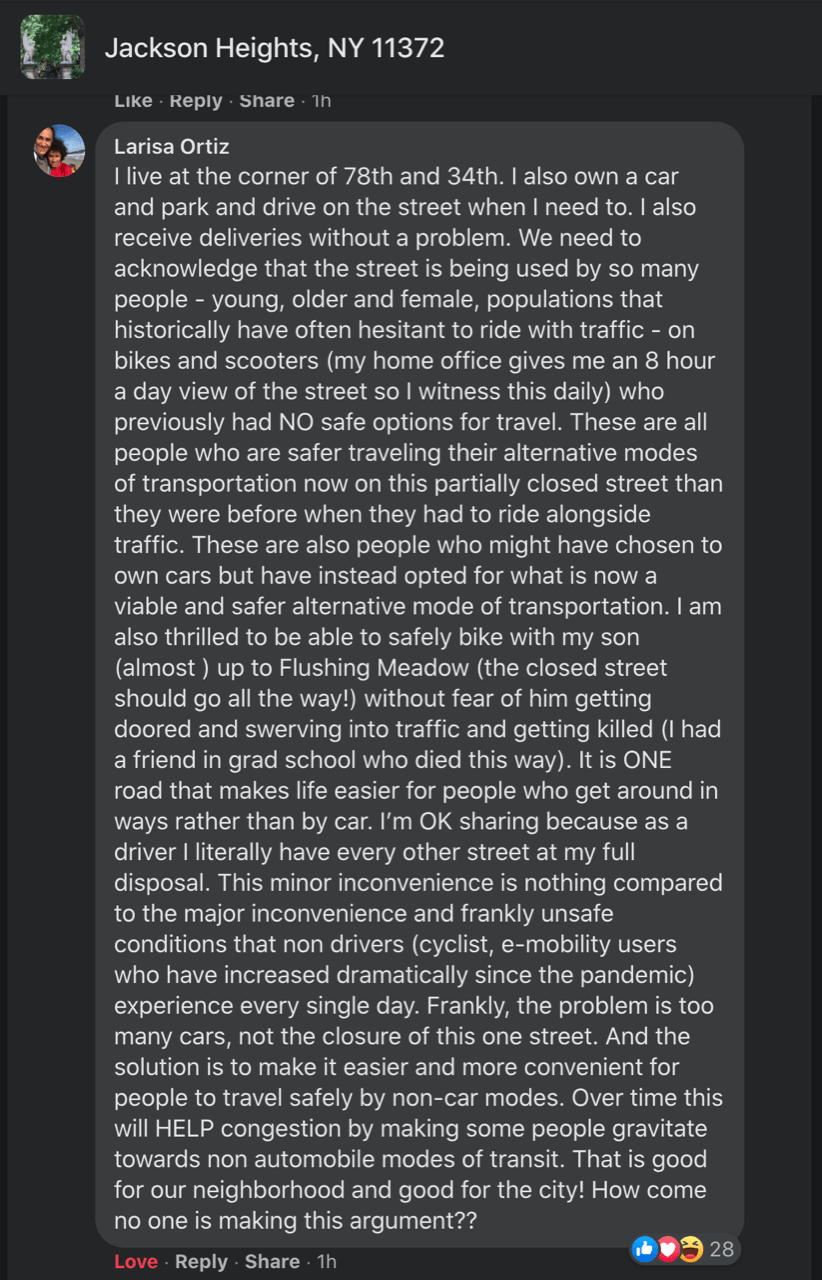Viewport: 822px width, 1280px height.
Task: Open Jackson Heights, NY 11372 group title
Action: tap(274, 47)
